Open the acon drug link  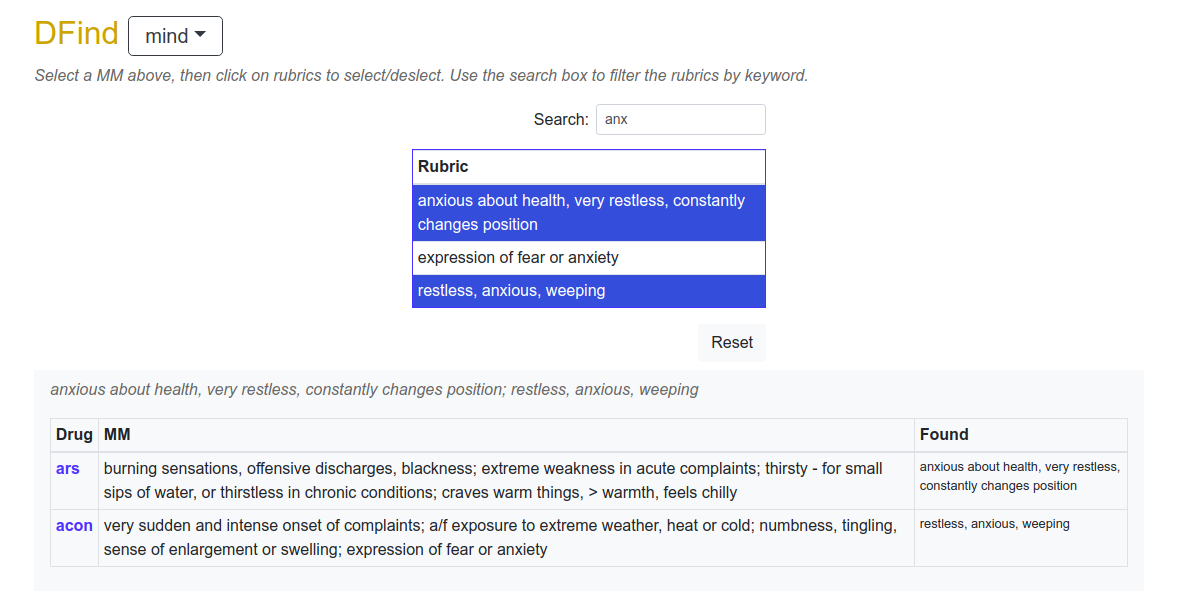coord(74,526)
